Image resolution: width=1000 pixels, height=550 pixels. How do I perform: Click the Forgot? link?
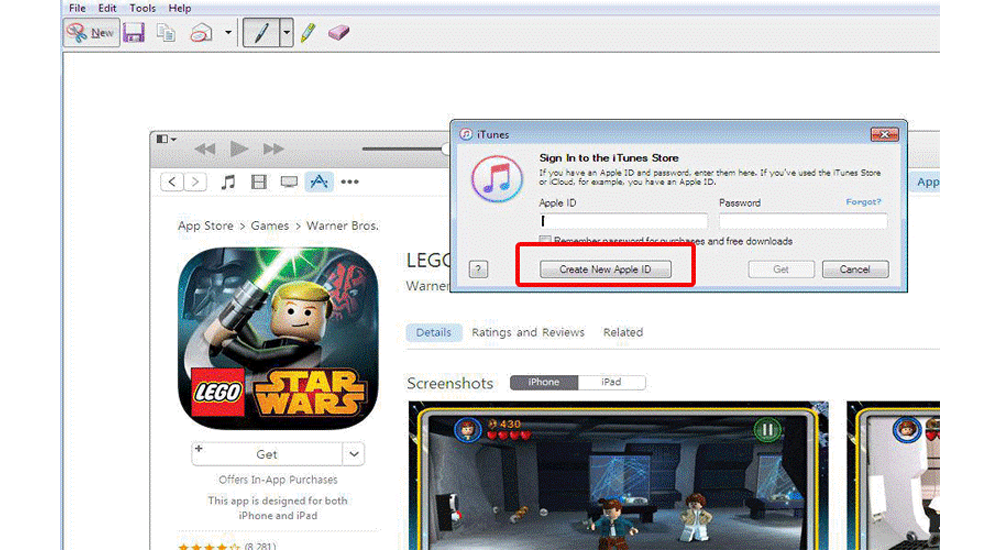tap(864, 202)
